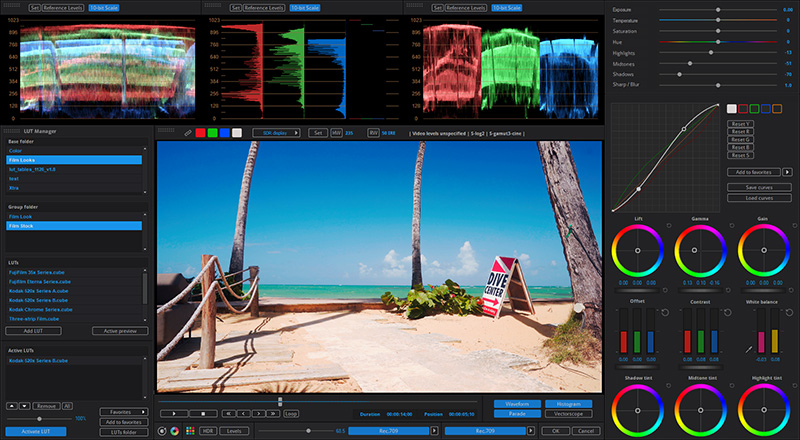Toggle Active preview
The height and width of the screenshot is (440, 800).
[120, 331]
